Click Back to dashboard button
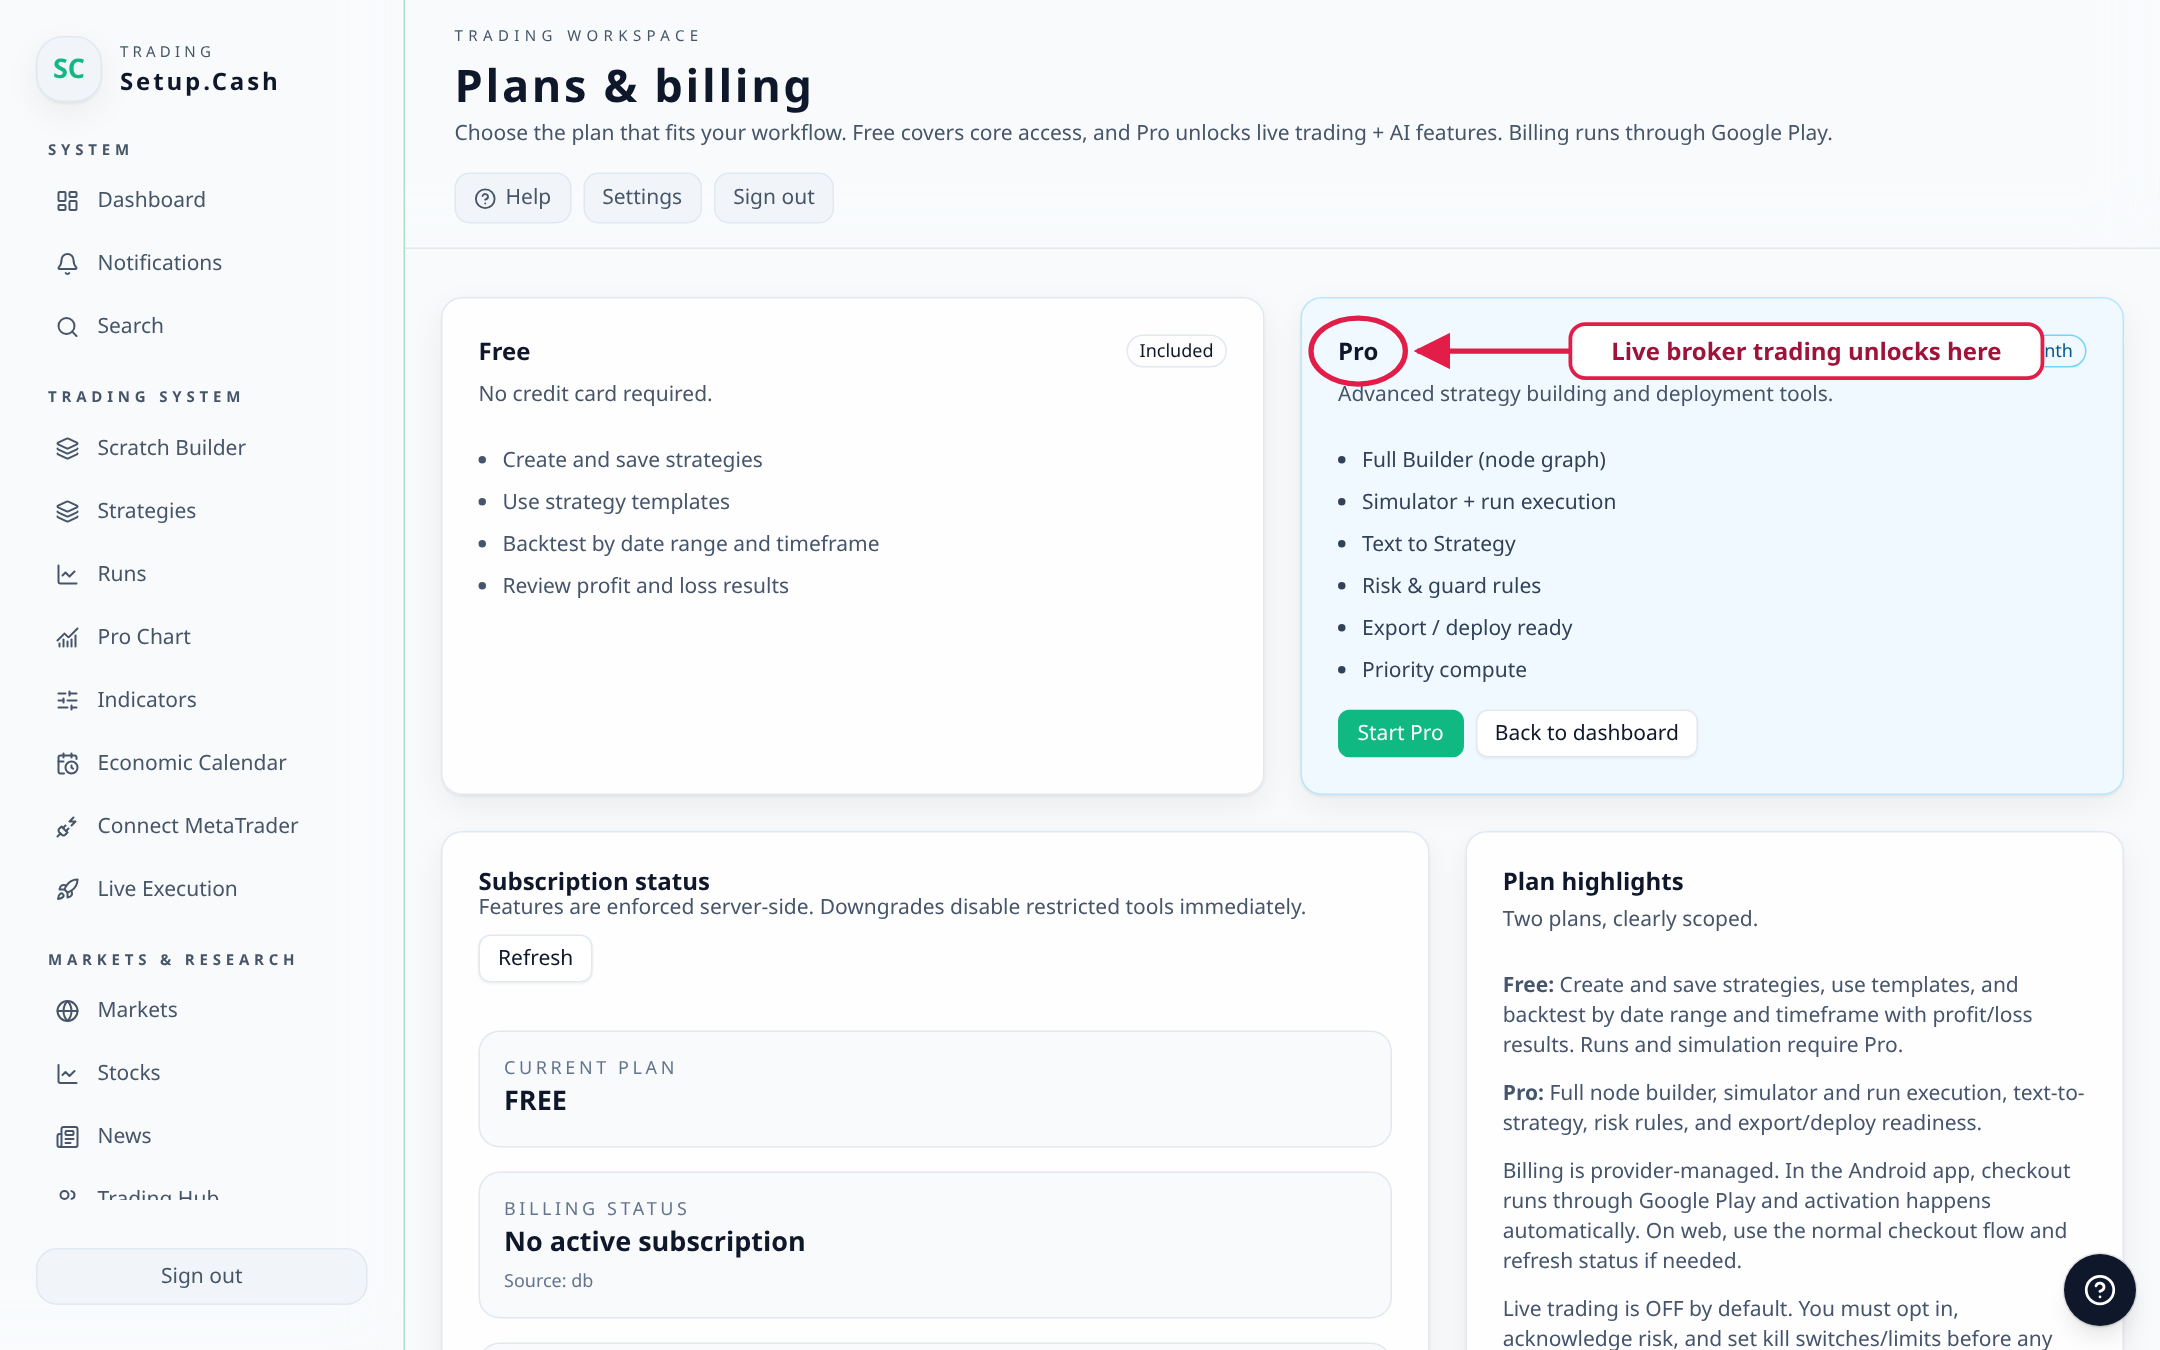Screen dimensions: 2160x1350 click(1586, 733)
